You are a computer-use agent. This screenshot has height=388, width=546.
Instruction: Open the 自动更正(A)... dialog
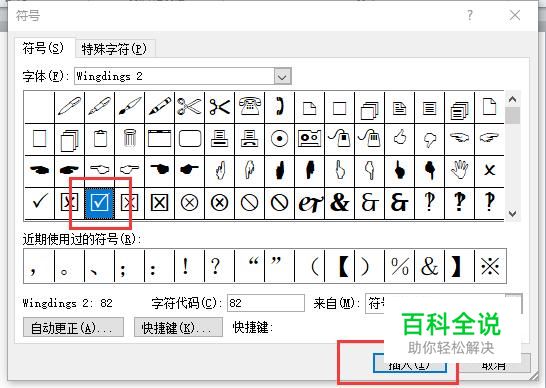[x=73, y=327]
